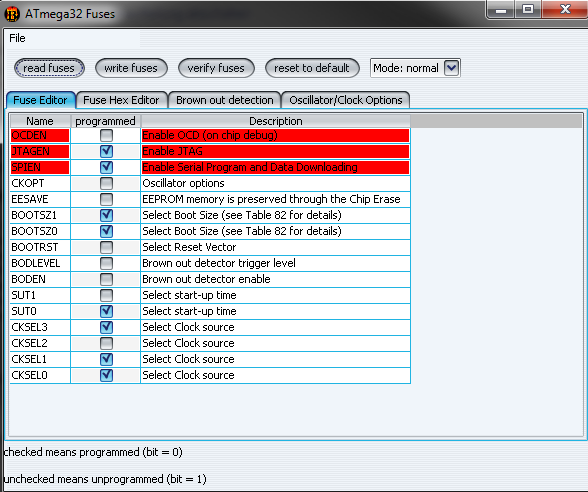588x492 pixels.
Task: Click the Description column header
Action: click(x=276, y=121)
